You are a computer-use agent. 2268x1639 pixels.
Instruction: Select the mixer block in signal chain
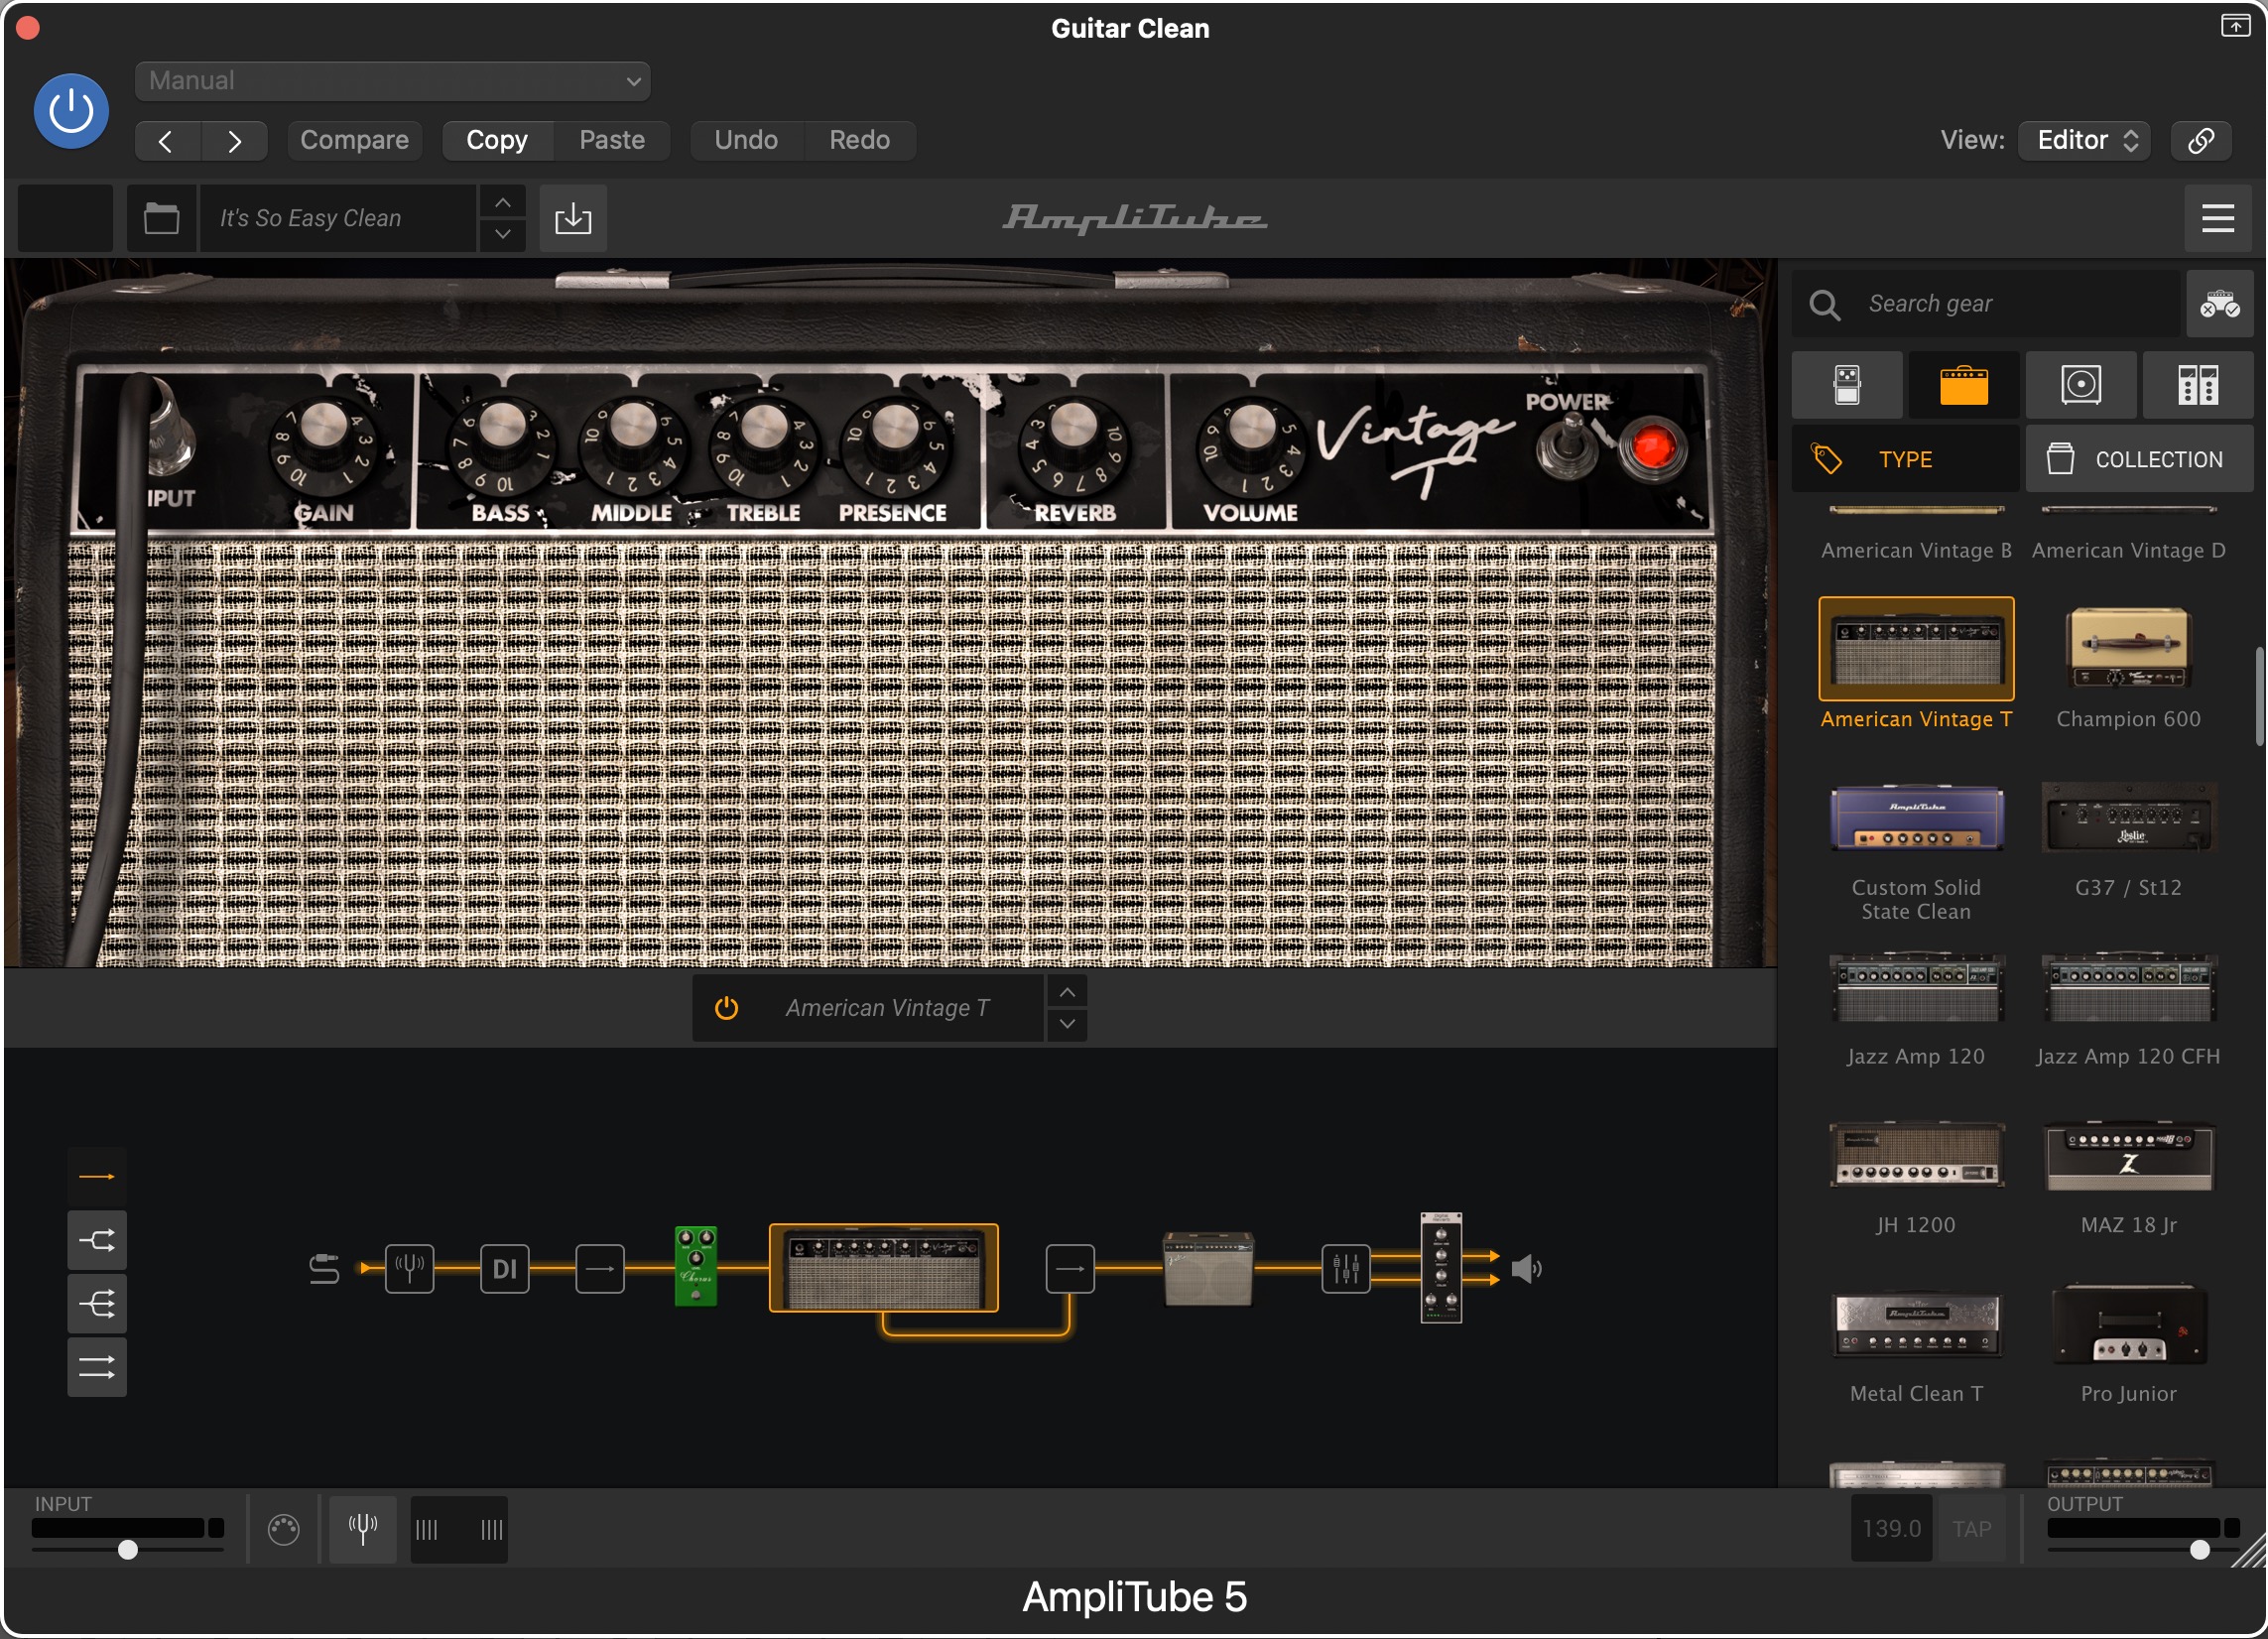(x=1346, y=1269)
